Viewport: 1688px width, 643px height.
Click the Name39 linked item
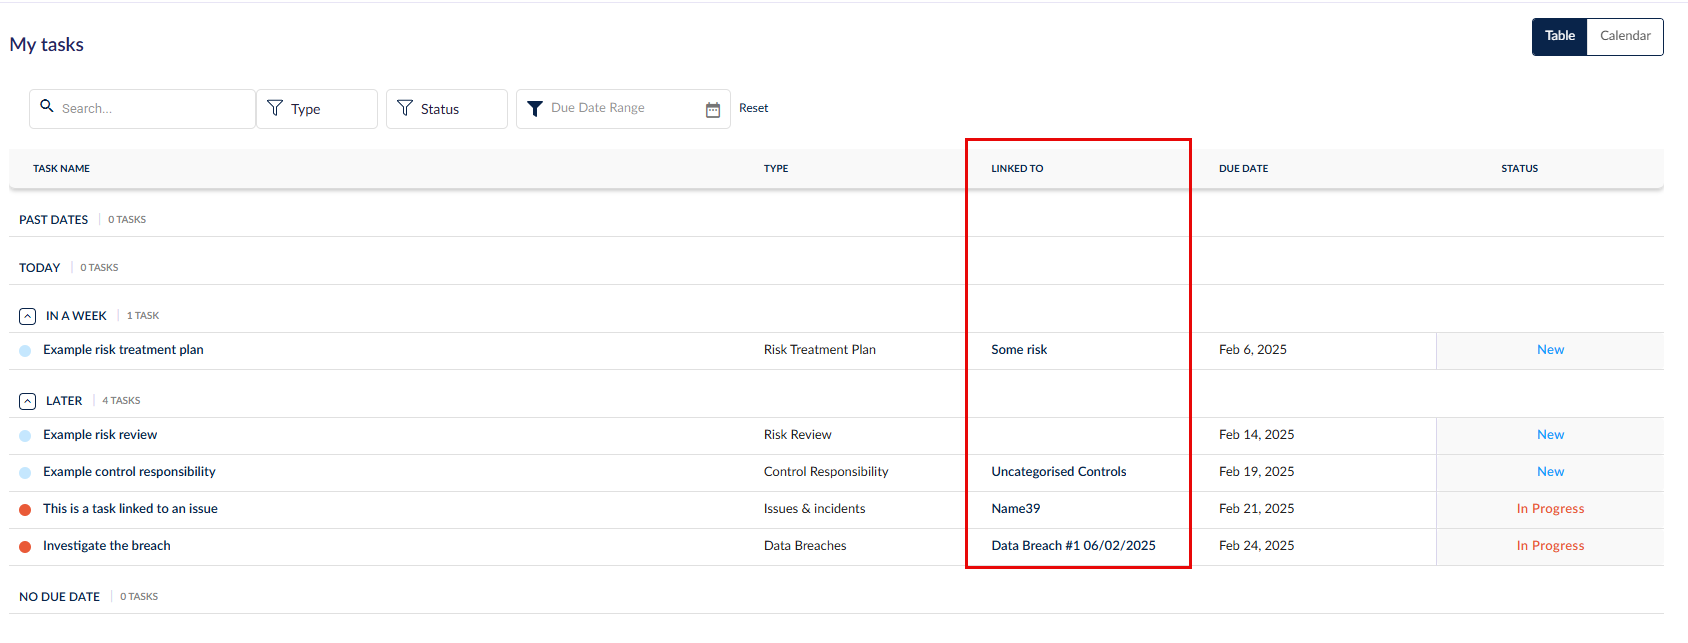[1016, 509]
